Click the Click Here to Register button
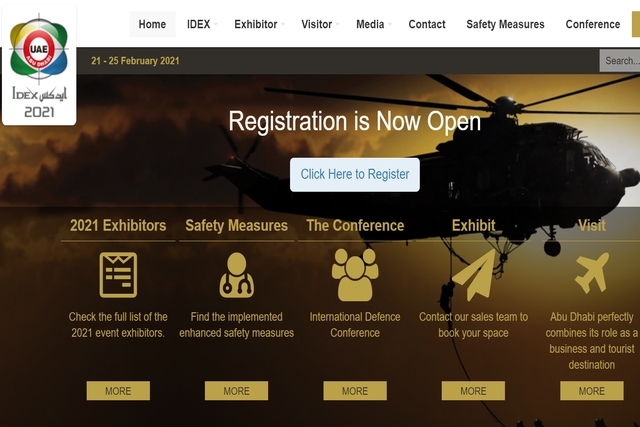This screenshot has width=640, height=427. coord(355,174)
